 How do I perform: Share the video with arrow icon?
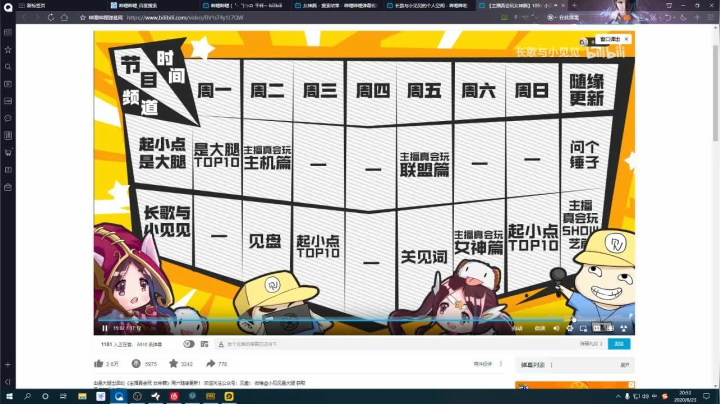click(210, 364)
